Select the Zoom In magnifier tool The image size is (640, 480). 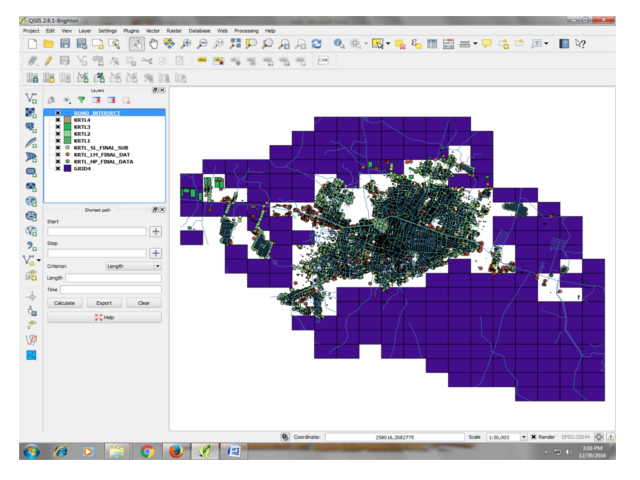186,44
